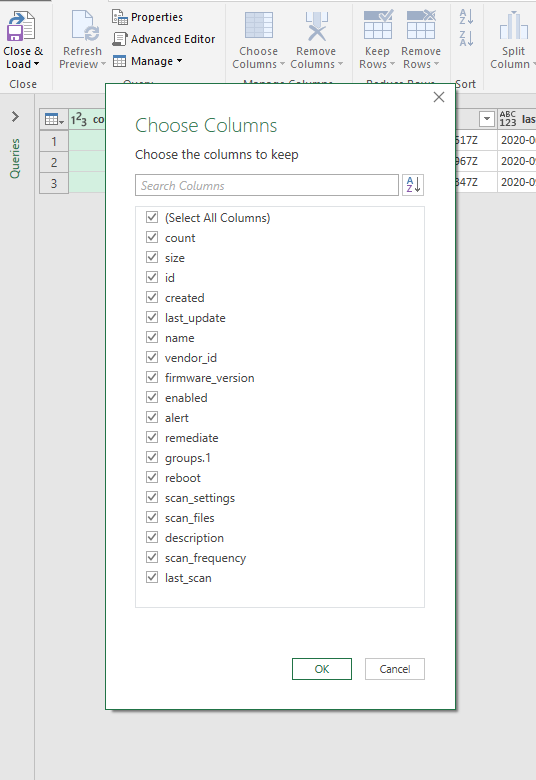Uncheck the vendor_id column checkbox
Viewport: 536px width, 780px height.
(152, 357)
